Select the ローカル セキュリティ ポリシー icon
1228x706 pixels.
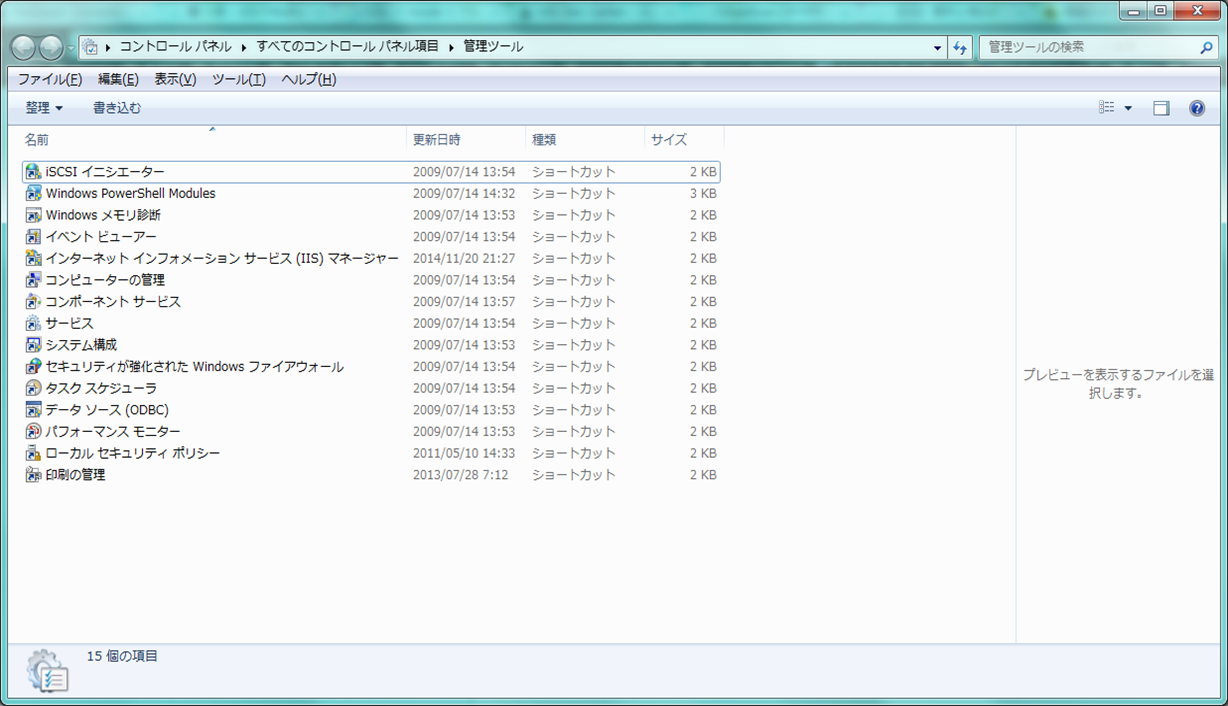click(x=33, y=453)
